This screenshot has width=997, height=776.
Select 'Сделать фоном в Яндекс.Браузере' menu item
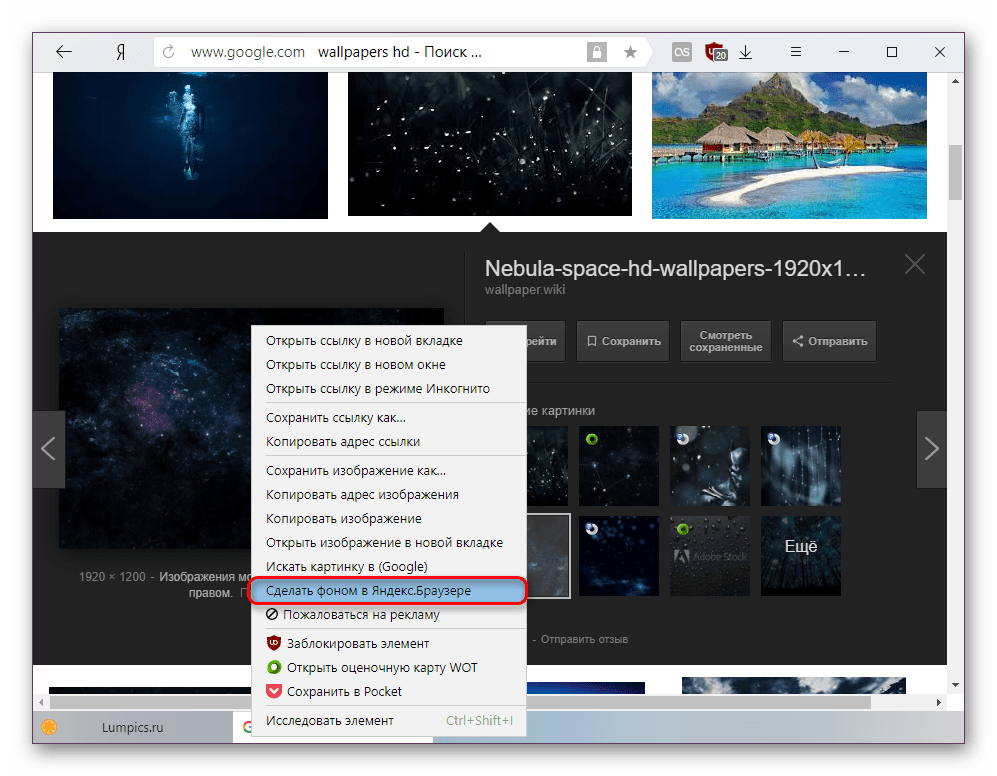pyautogui.click(x=388, y=591)
